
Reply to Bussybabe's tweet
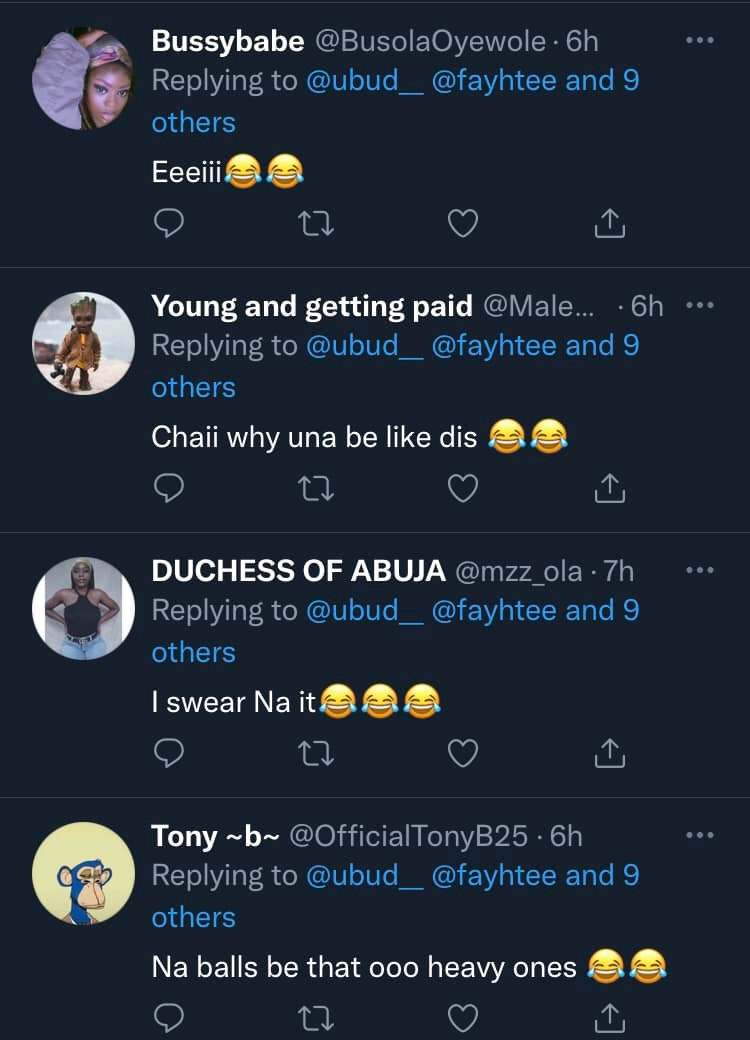[169, 224]
